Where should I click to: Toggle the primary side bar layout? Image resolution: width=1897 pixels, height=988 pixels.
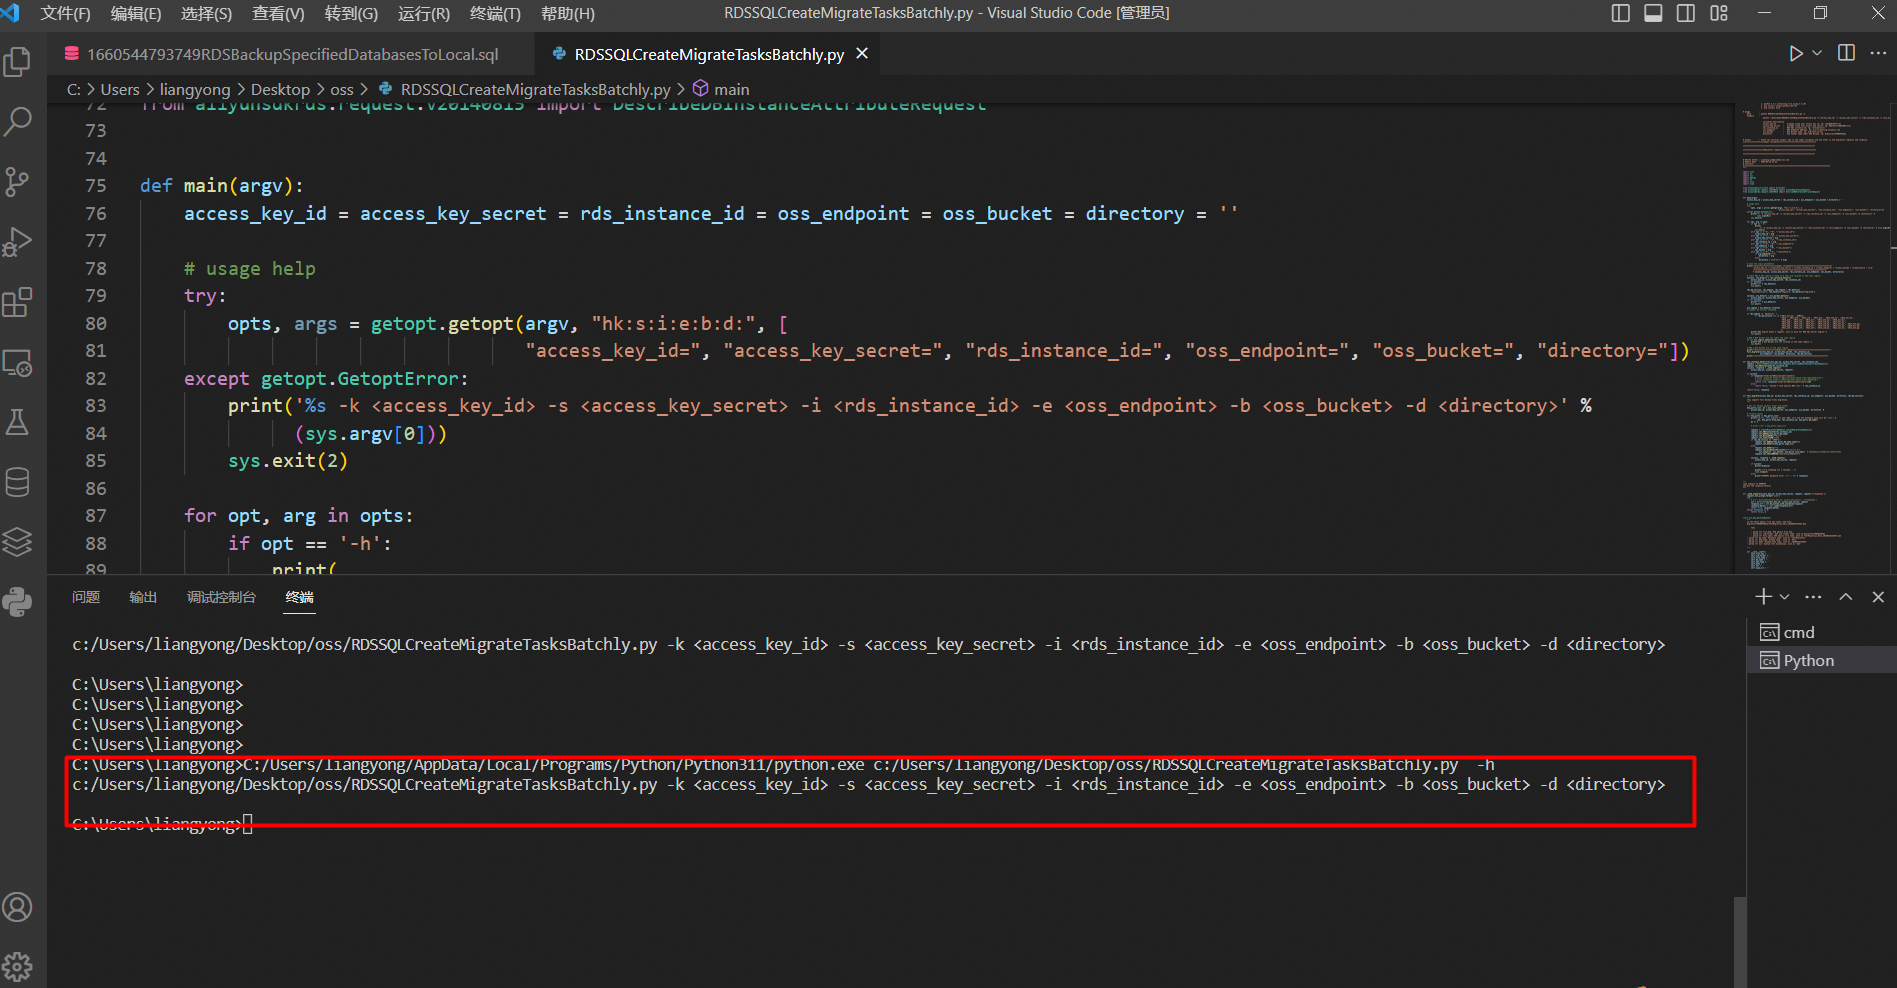click(1621, 13)
